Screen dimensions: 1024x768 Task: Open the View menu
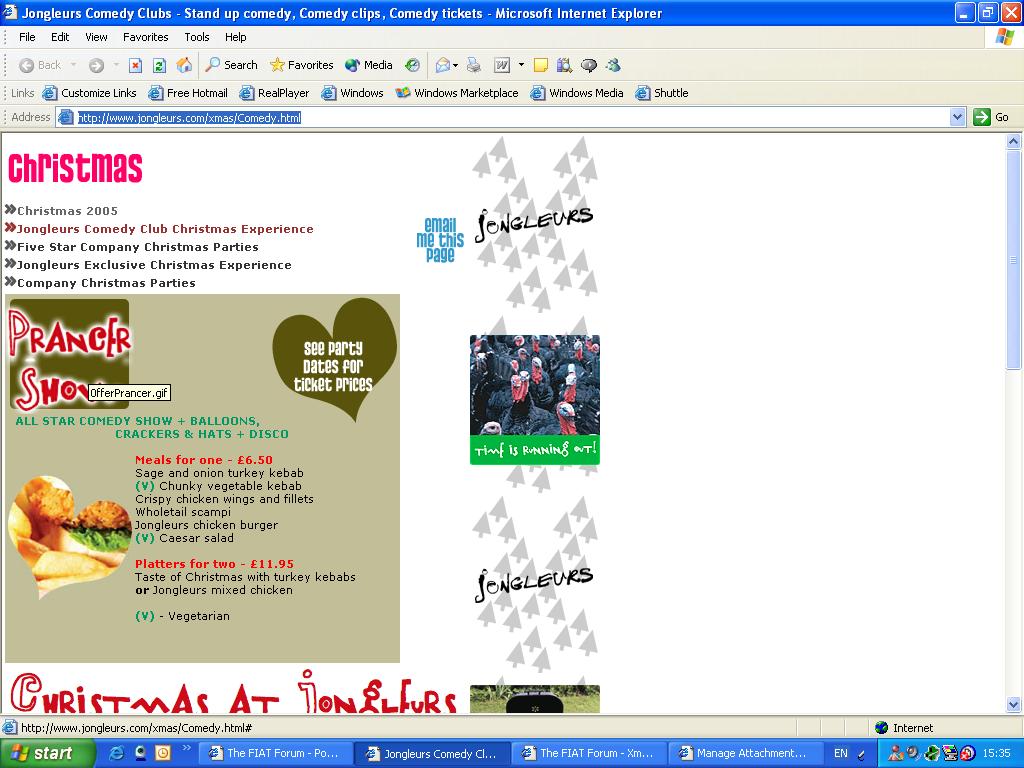pyautogui.click(x=96, y=37)
